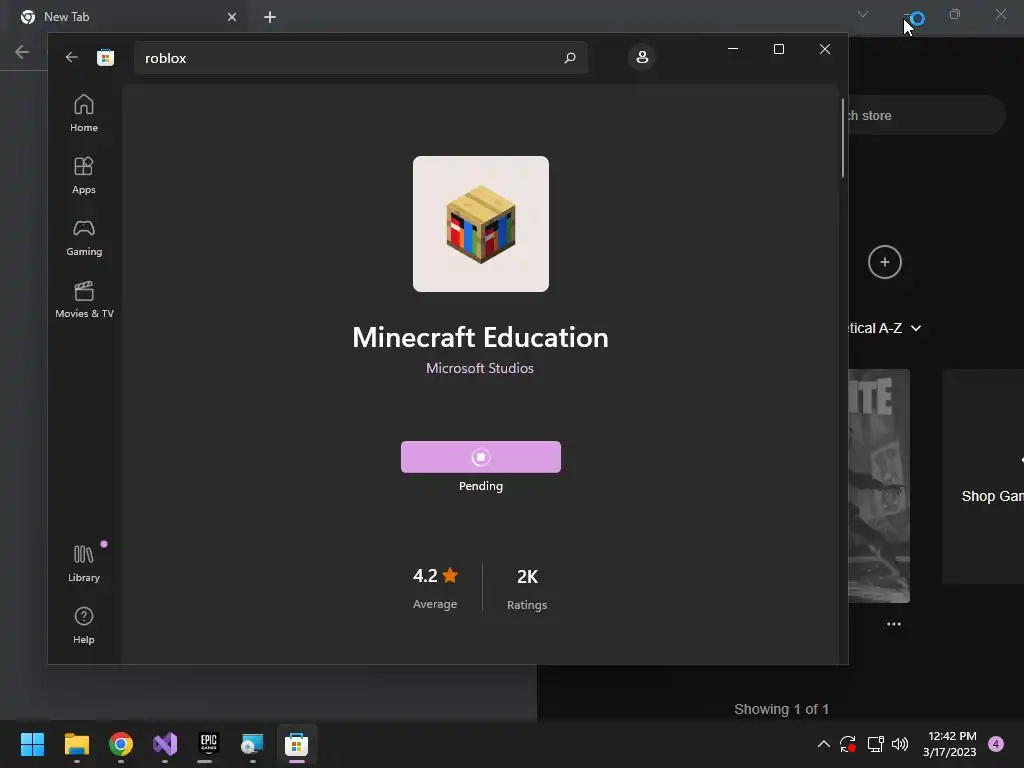Open the volume control tray icon

click(900, 744)
